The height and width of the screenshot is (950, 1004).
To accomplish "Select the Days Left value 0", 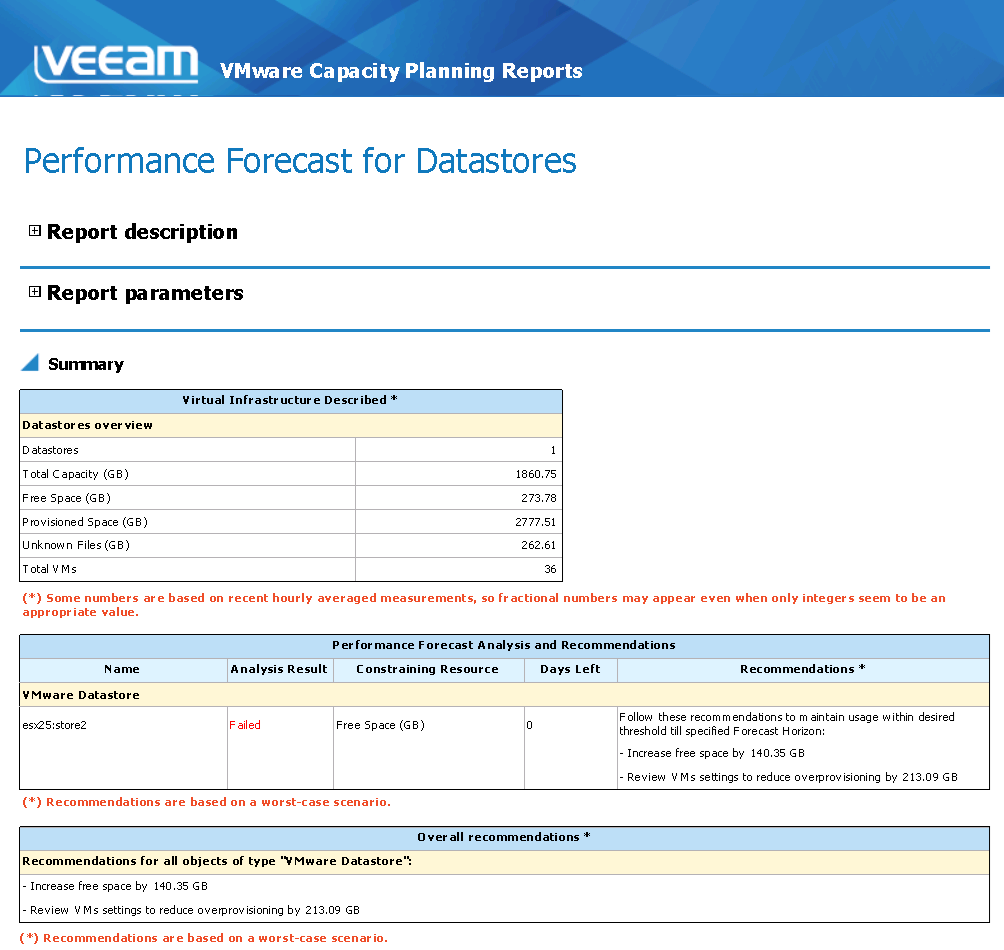I will [x=530, y=725].
